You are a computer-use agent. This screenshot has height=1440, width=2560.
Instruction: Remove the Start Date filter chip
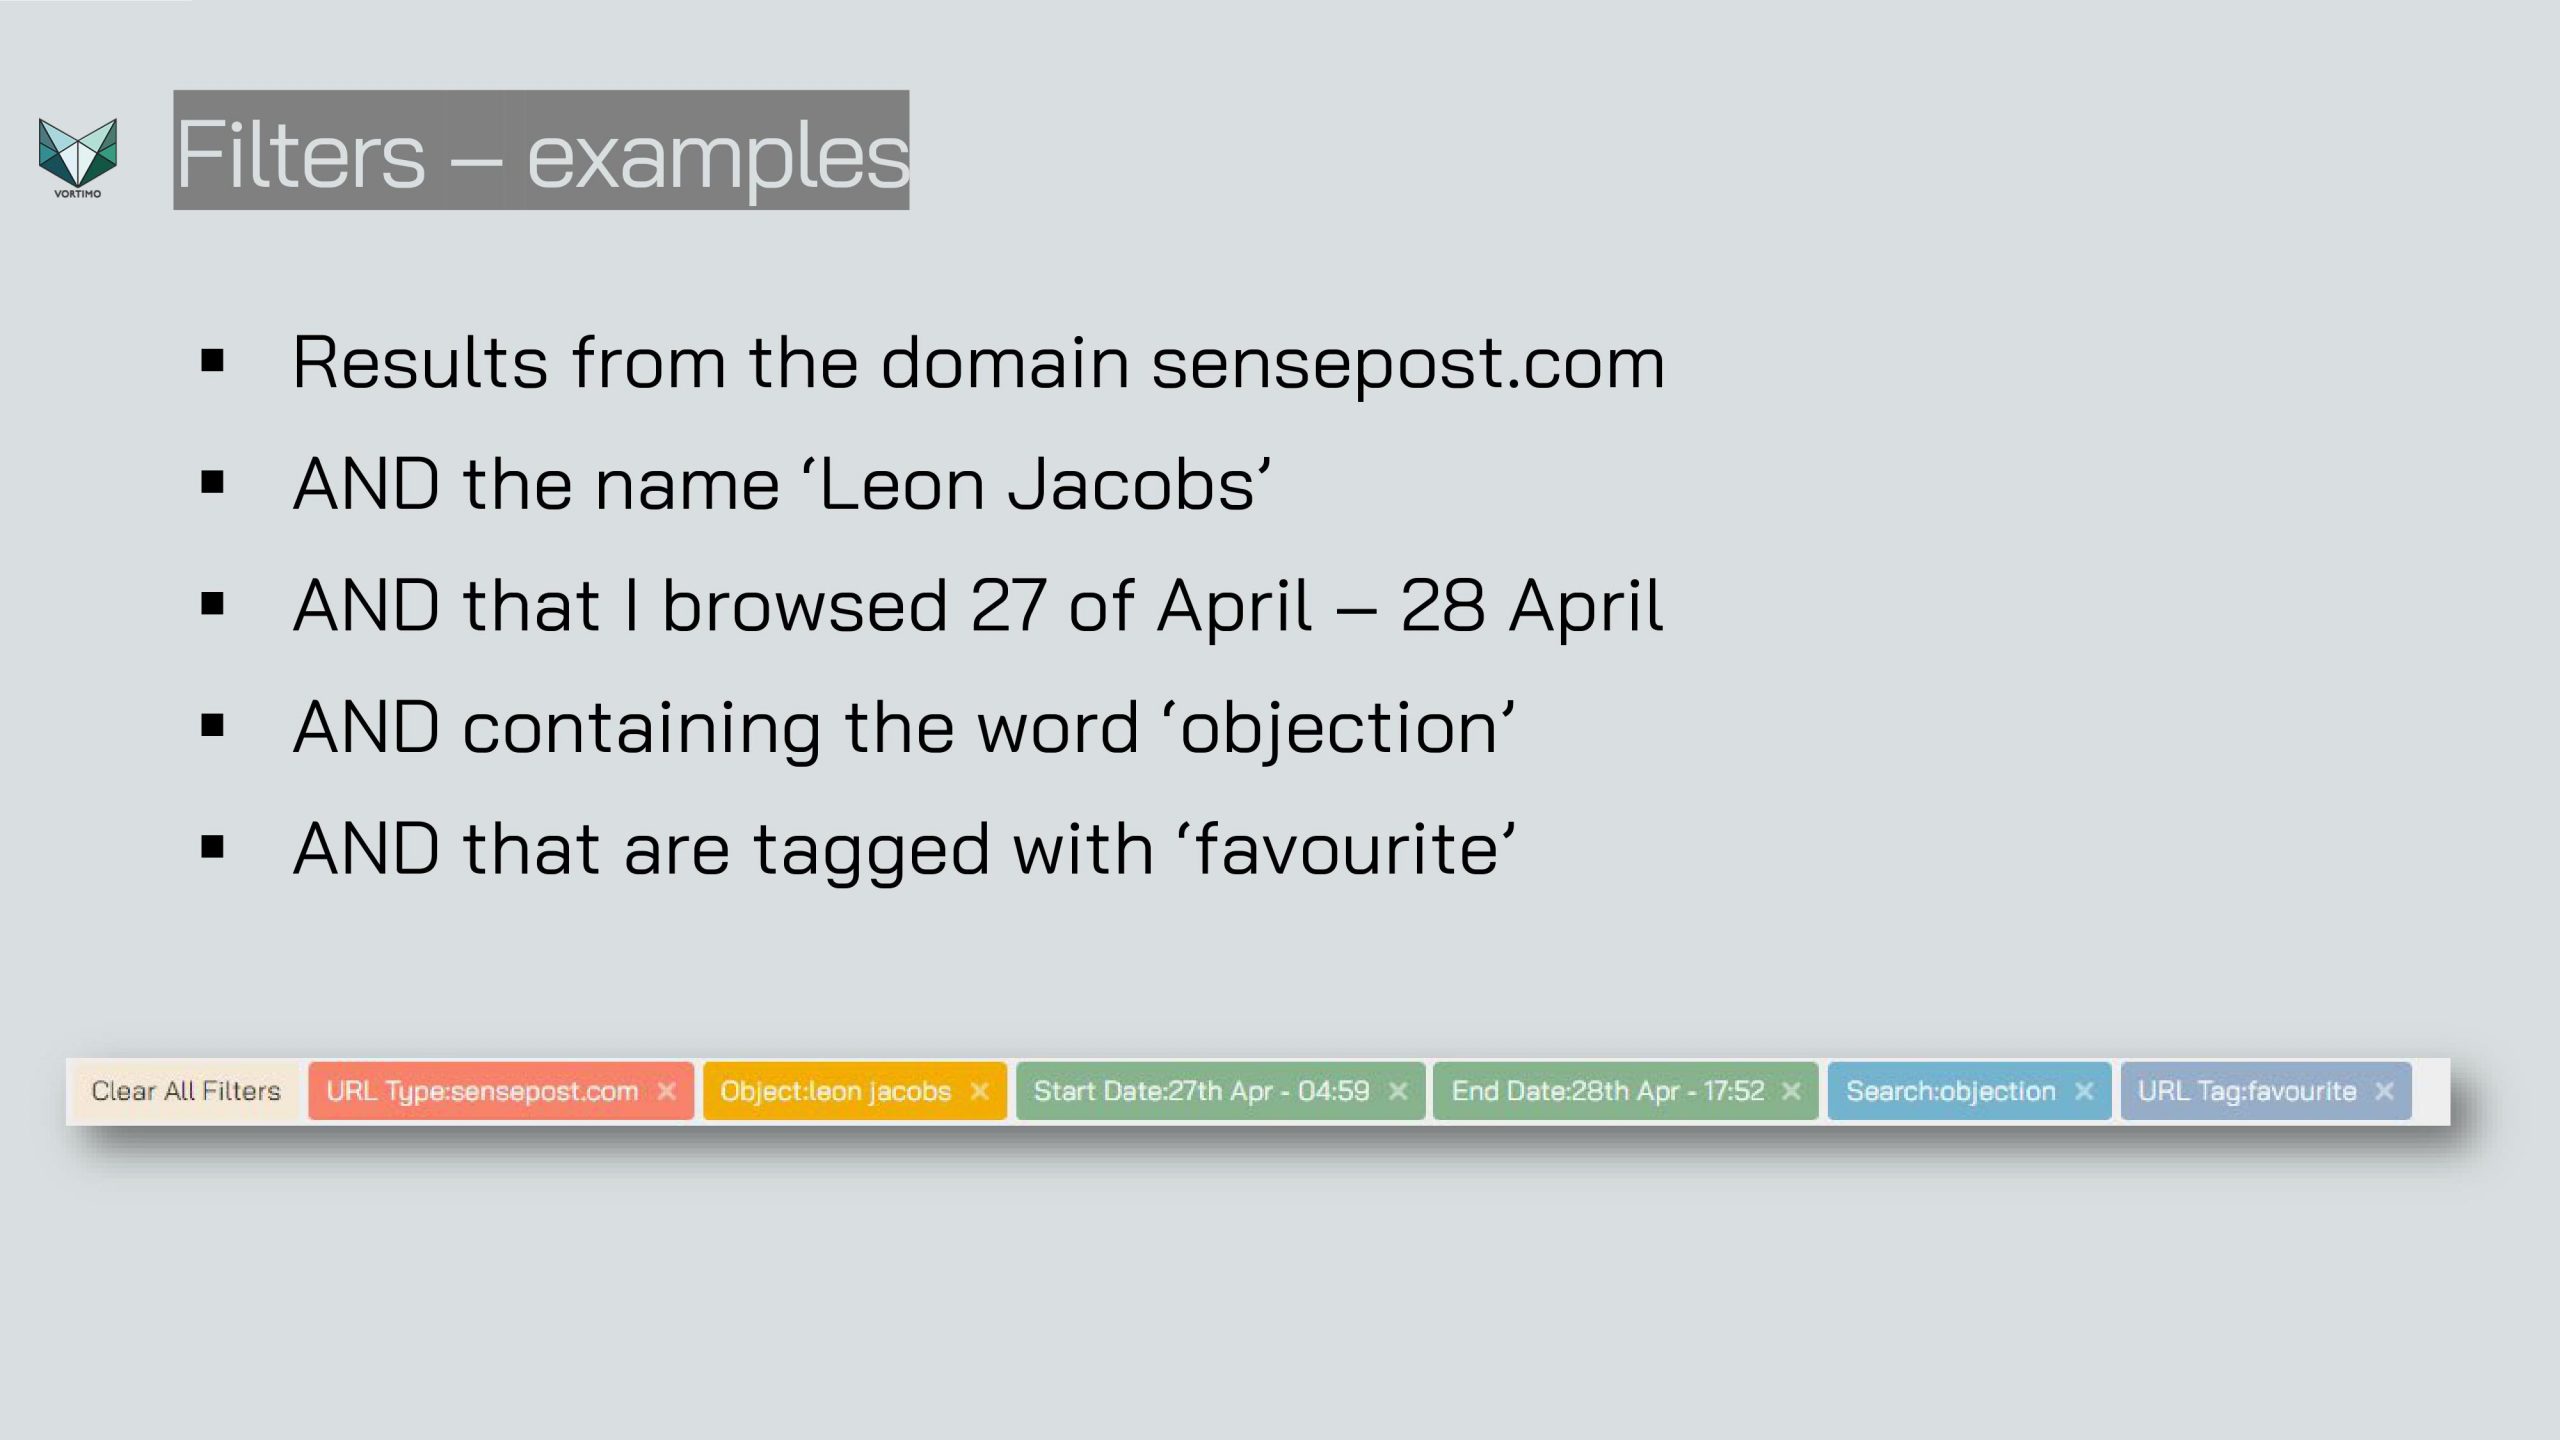click(x=1399, y=1091)
